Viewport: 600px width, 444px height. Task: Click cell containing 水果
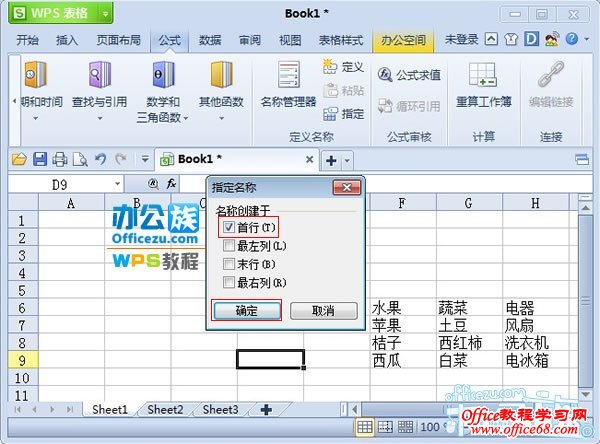[x=403, y=307]
